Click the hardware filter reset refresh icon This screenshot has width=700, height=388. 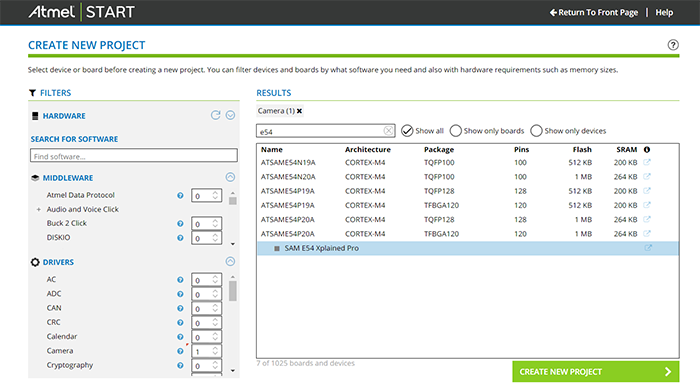[216, 115]
